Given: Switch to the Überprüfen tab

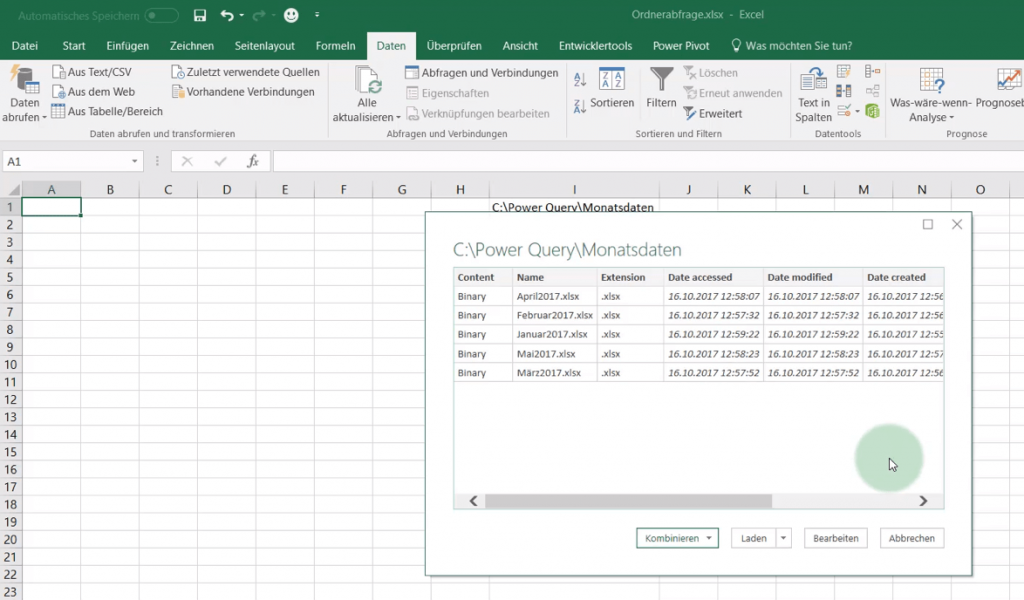Looking at the screenshot, I should 454,46.
